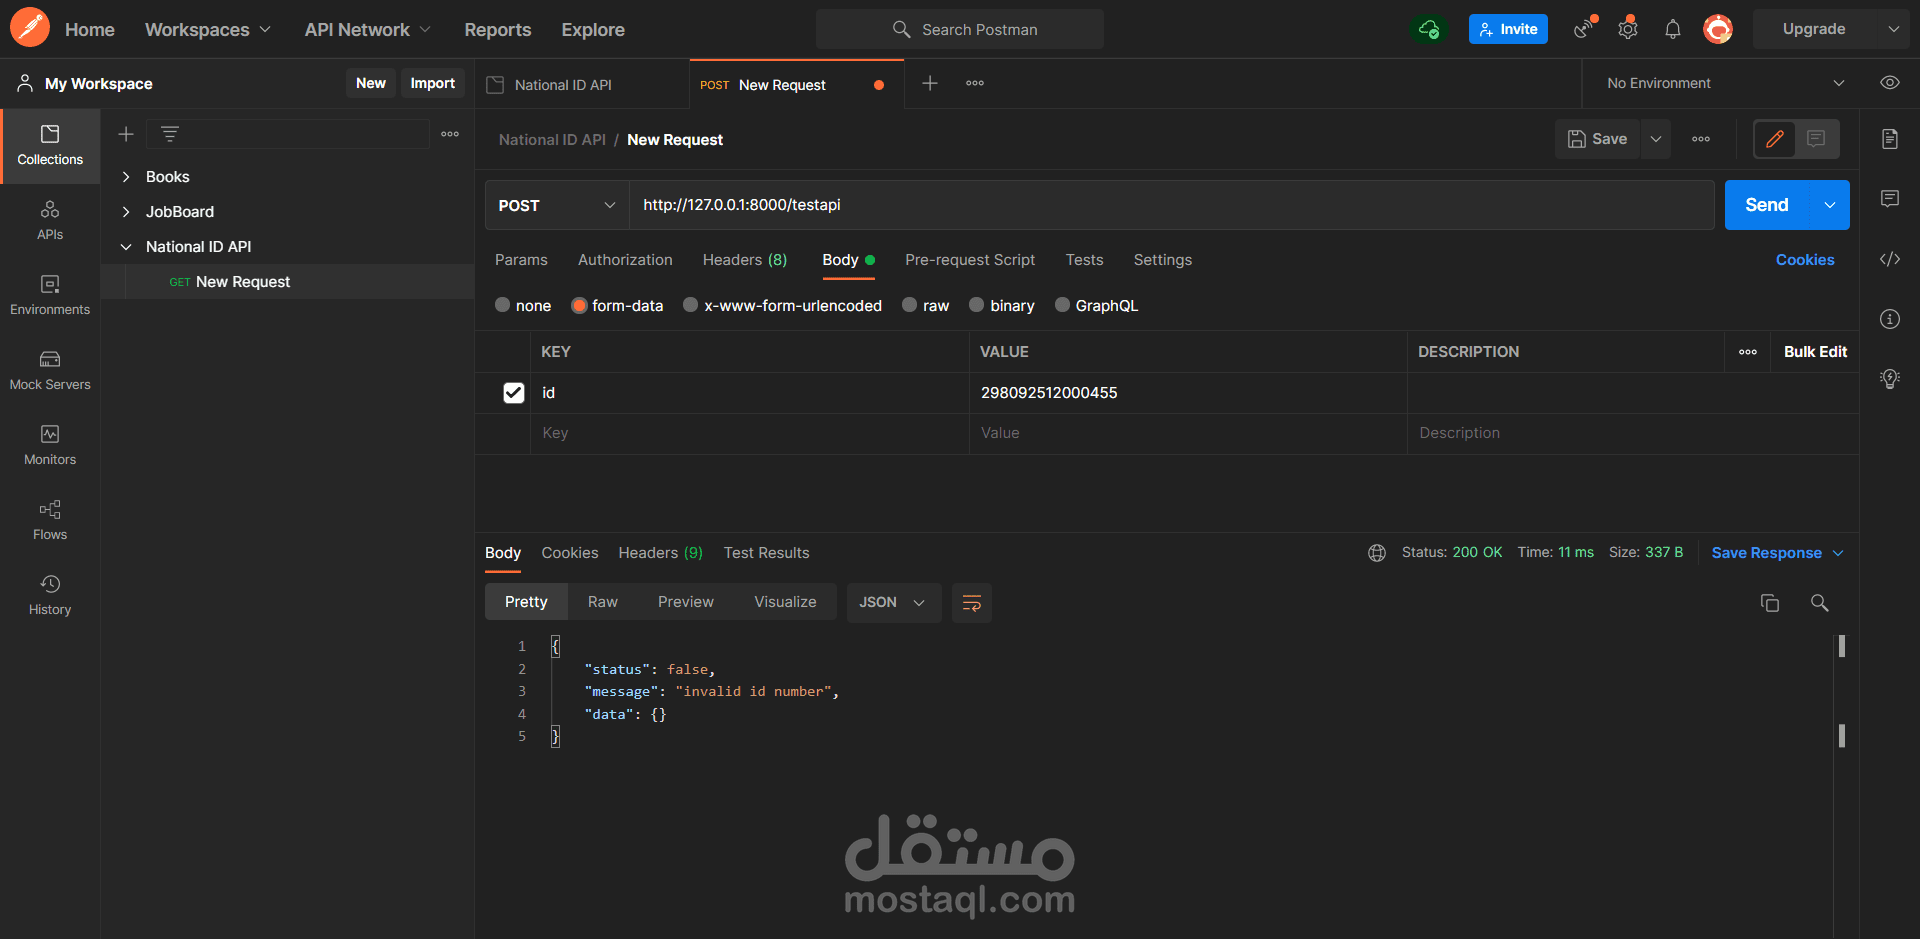Click the Search Postman box

coord(960,29)
